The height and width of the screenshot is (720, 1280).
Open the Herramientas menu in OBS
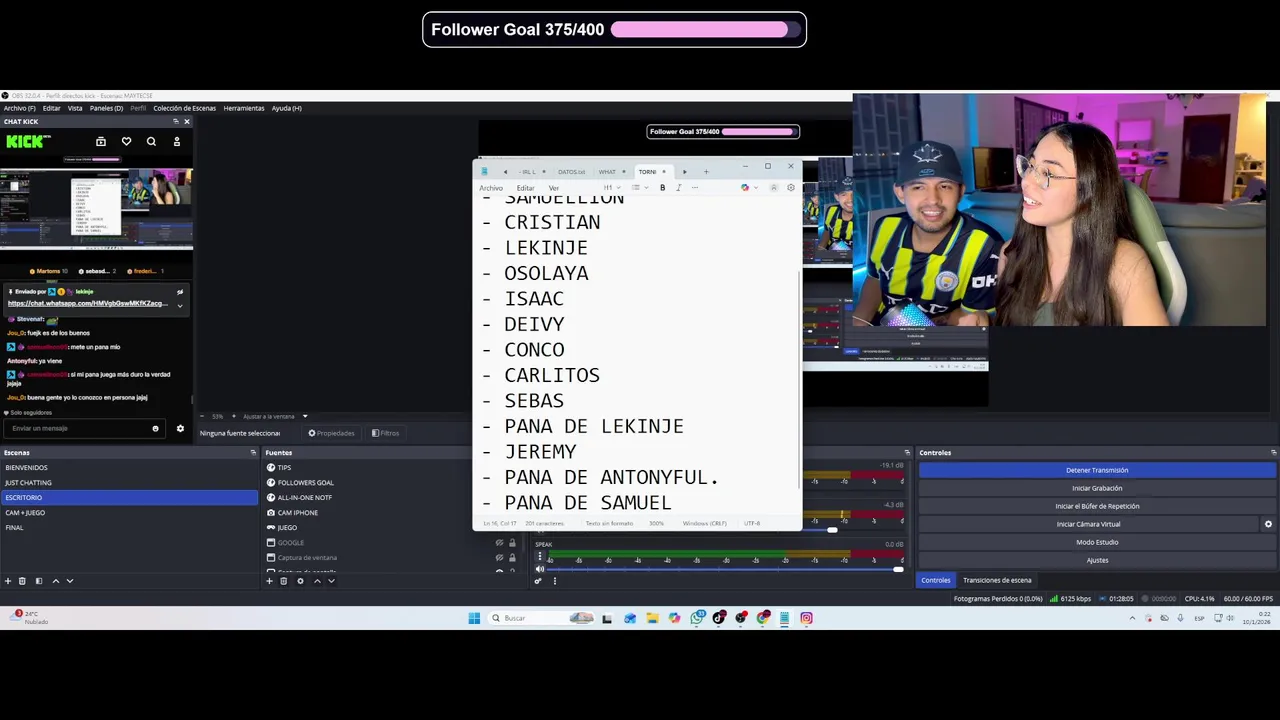[244, 108]
